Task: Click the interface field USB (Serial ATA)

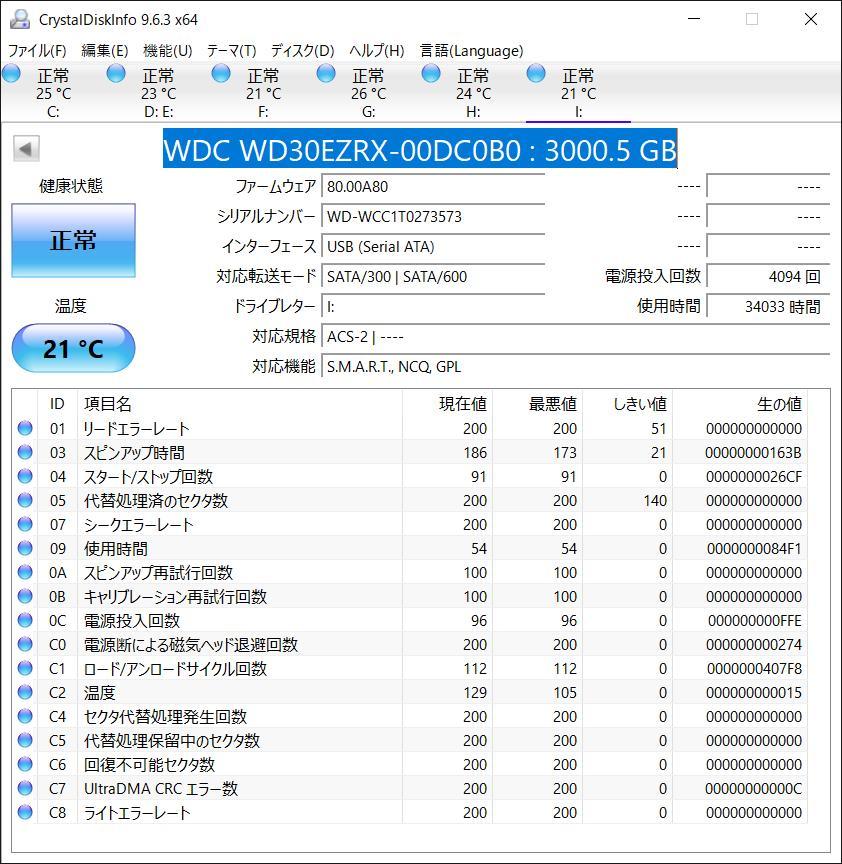Action: tap(433, 246)
